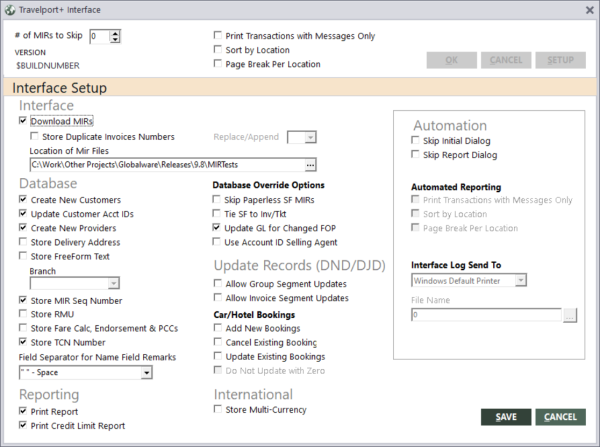Enable top Sort by Location checkbox
The width and height of the screenshot is (600, 447).
(218, 50)
